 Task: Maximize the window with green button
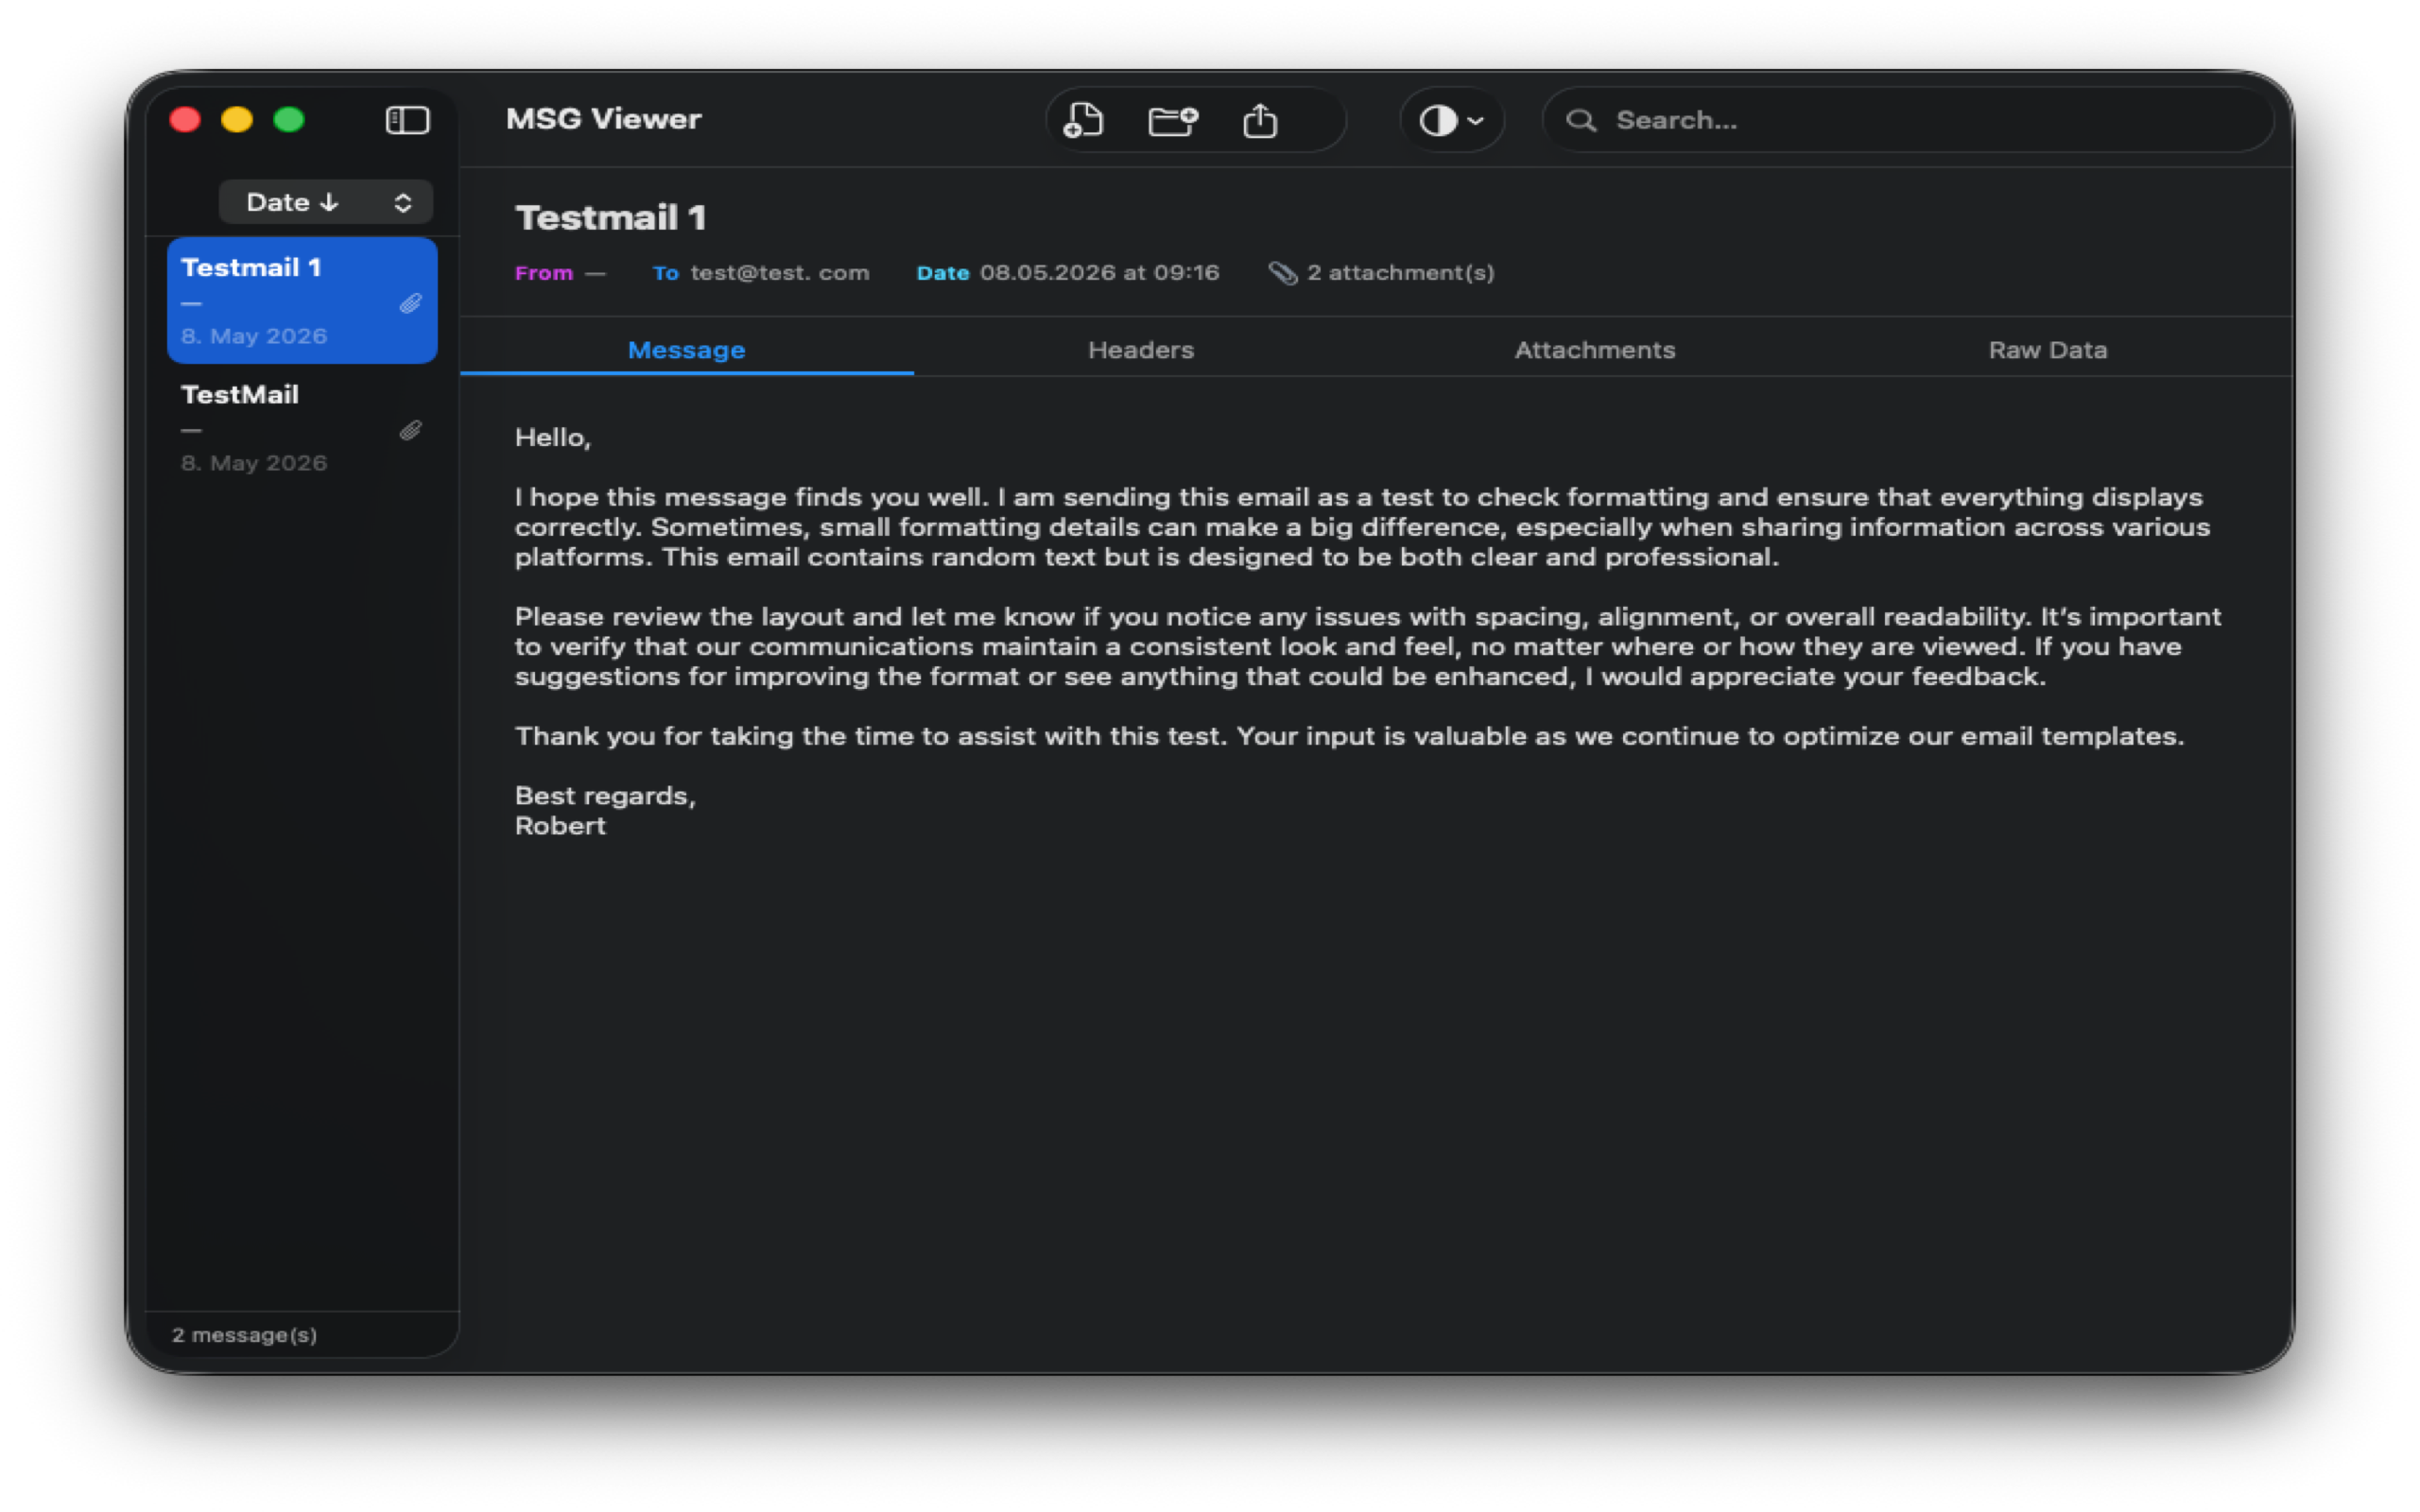click(x=289, y=120)
